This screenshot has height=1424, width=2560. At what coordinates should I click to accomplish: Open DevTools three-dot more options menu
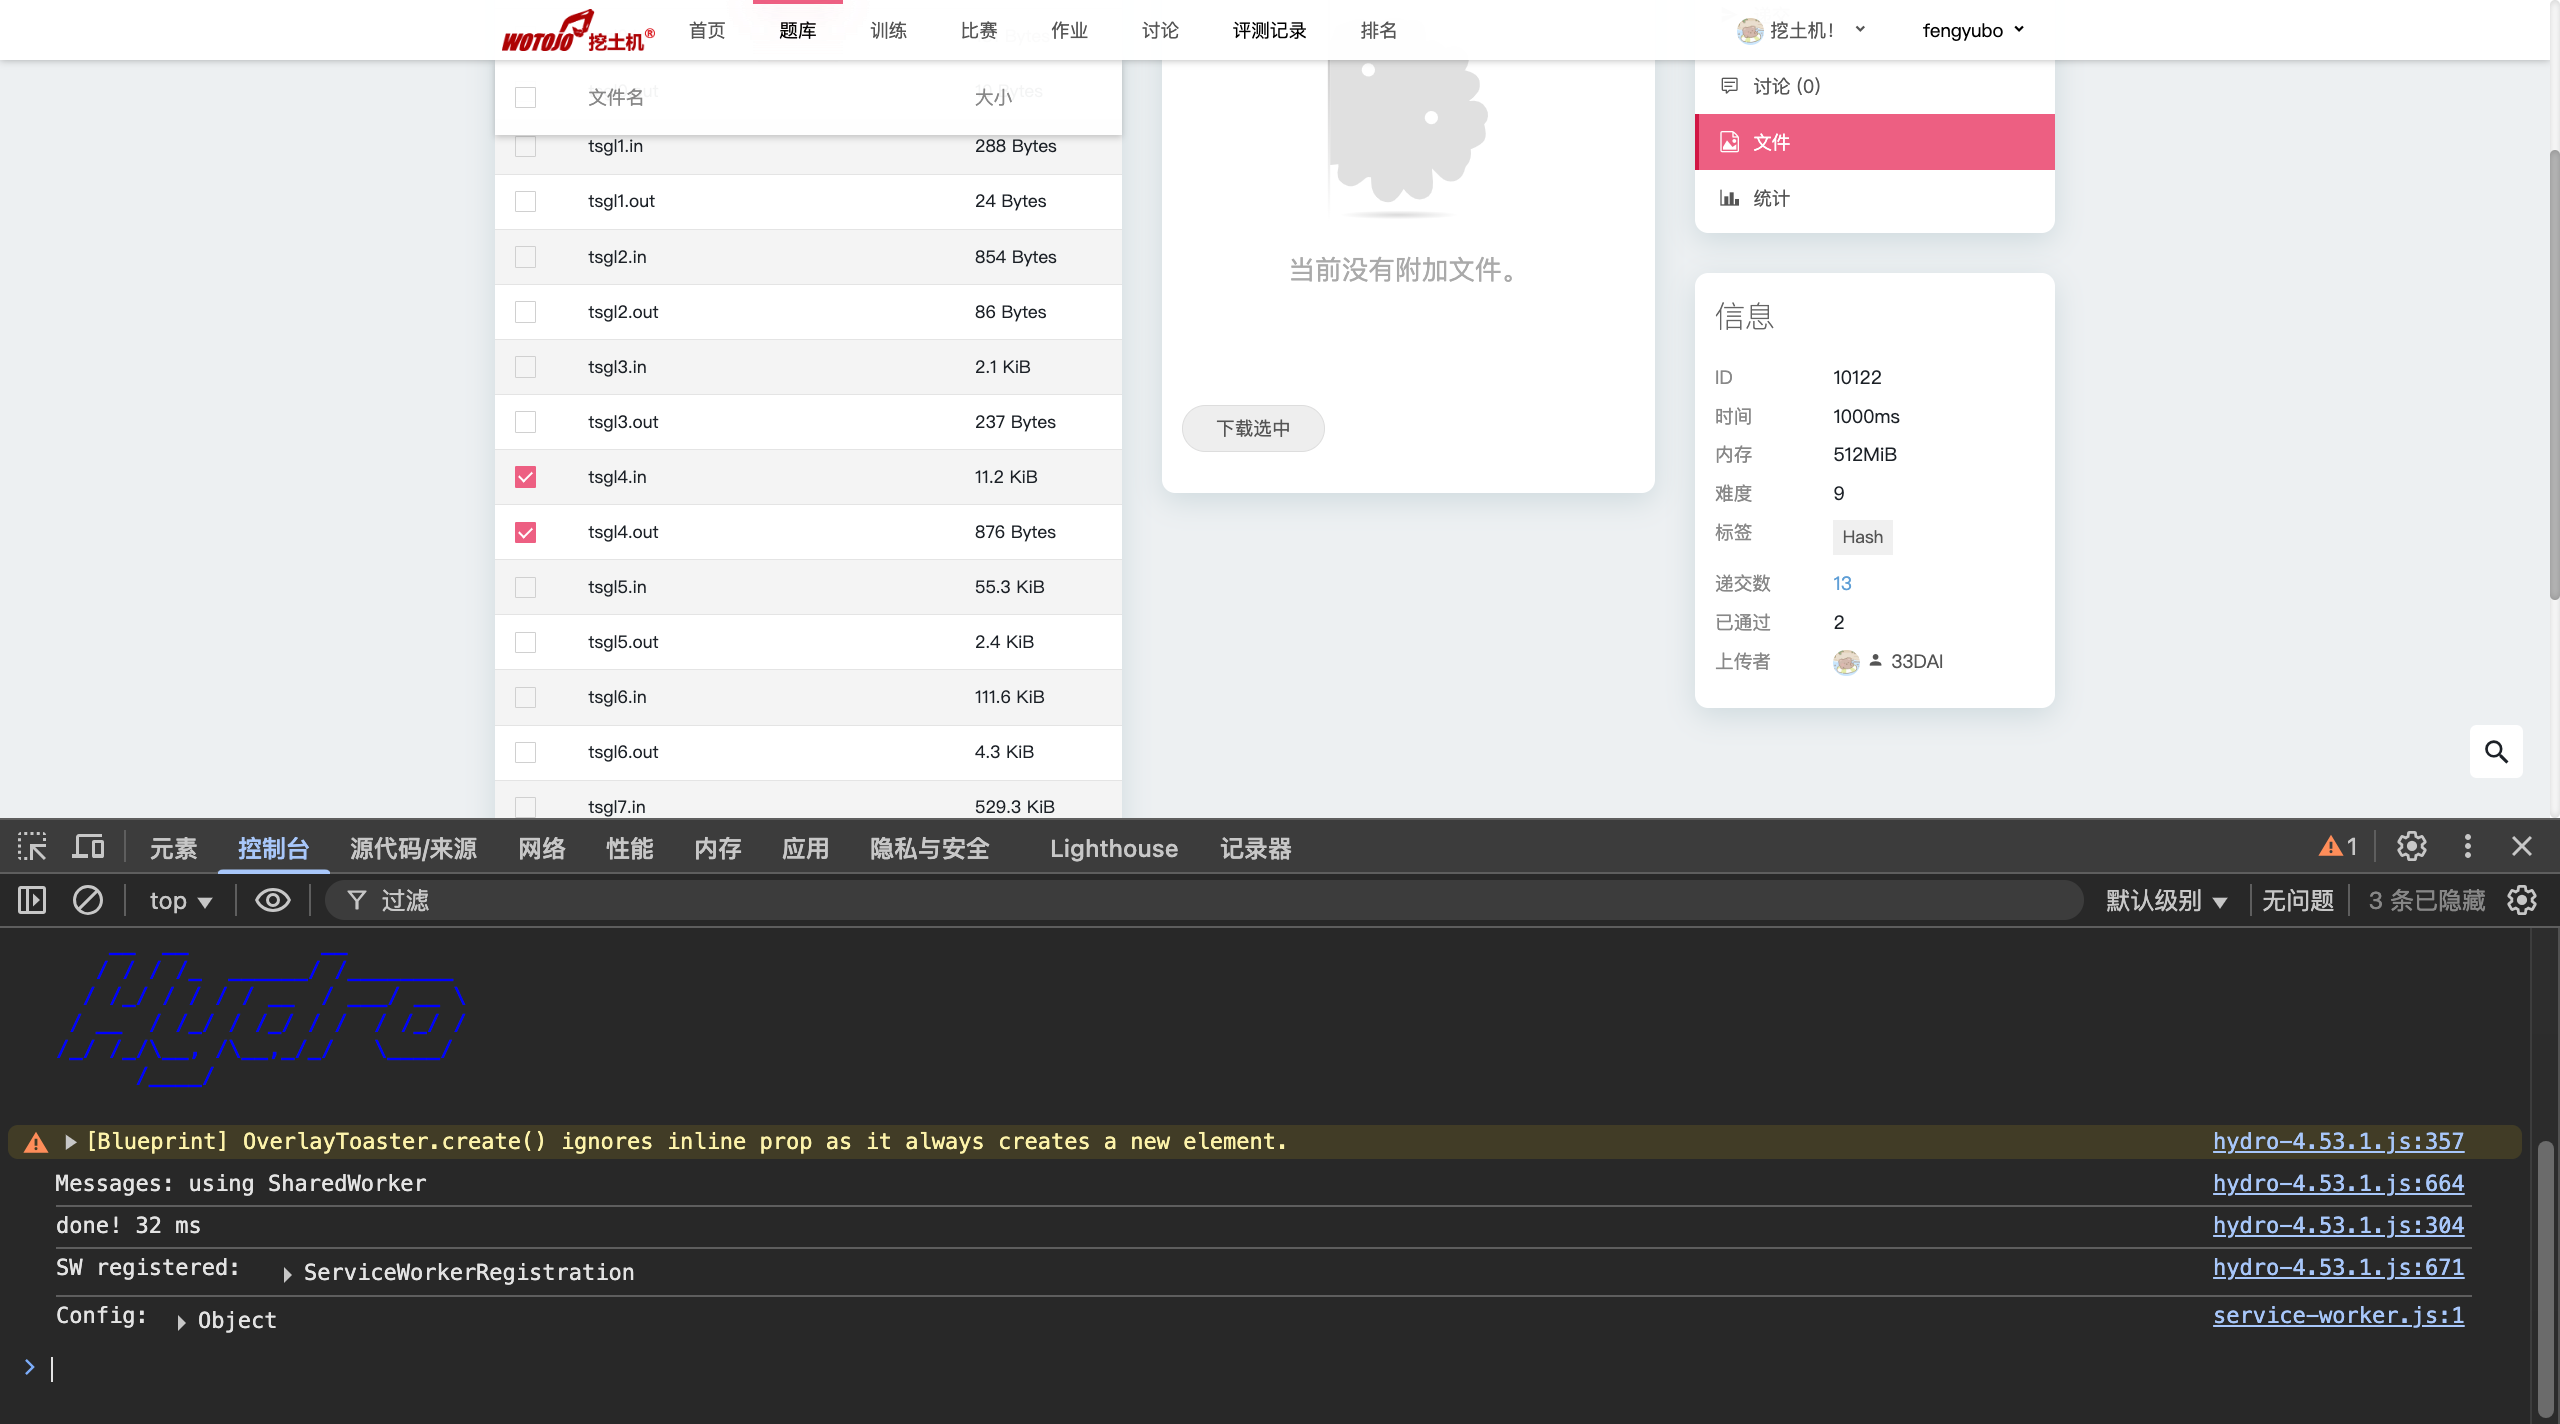click(2467, 847)
